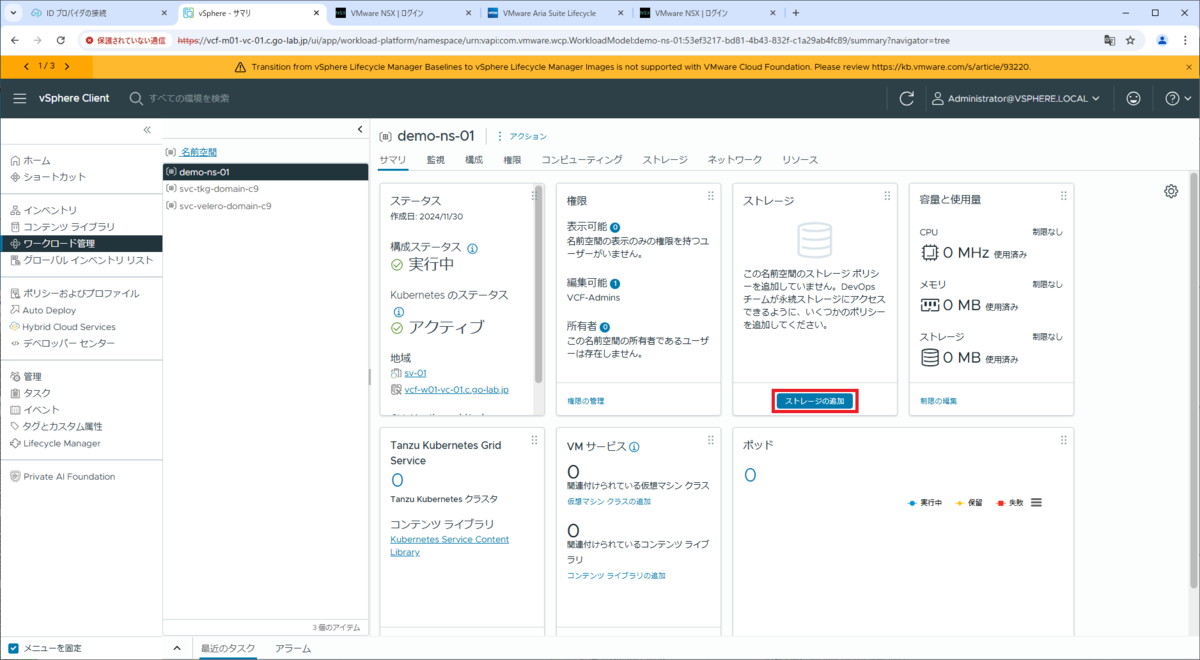The image size is (1200, 660).
Task: Go to the next notification banner
Action: [x=66, y=66]
